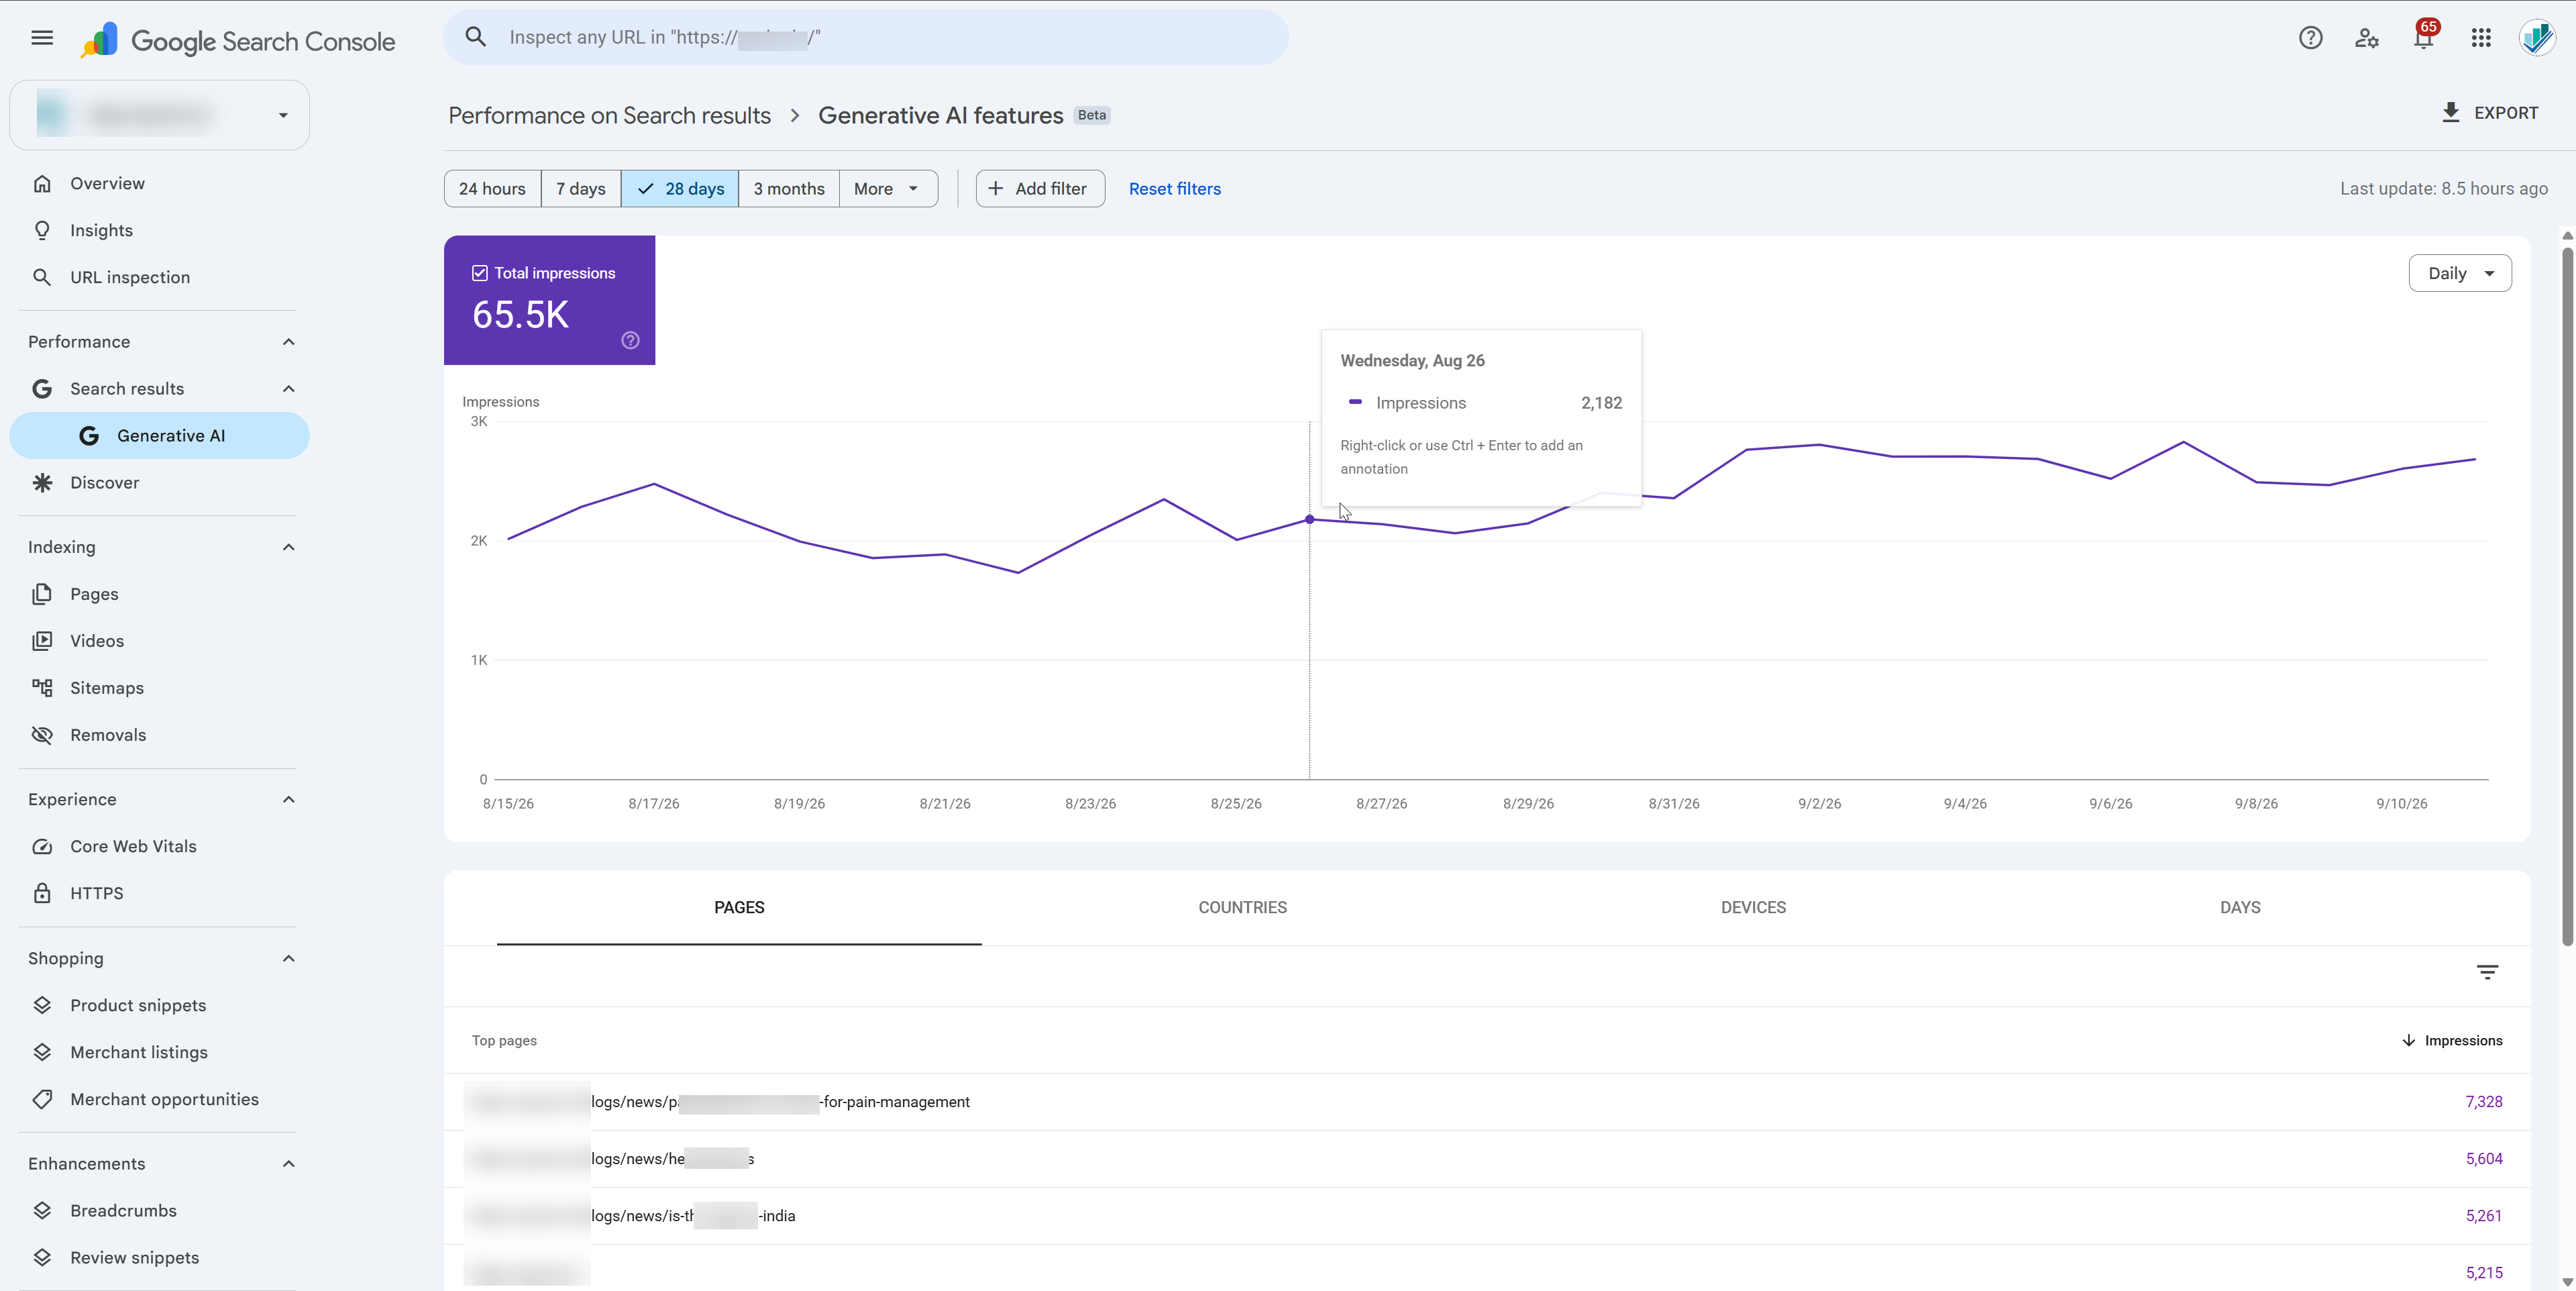The image size is (2576, 1291).
Task: Click the Aug 26 data point on chart
Action: (x=1310, y=520)
